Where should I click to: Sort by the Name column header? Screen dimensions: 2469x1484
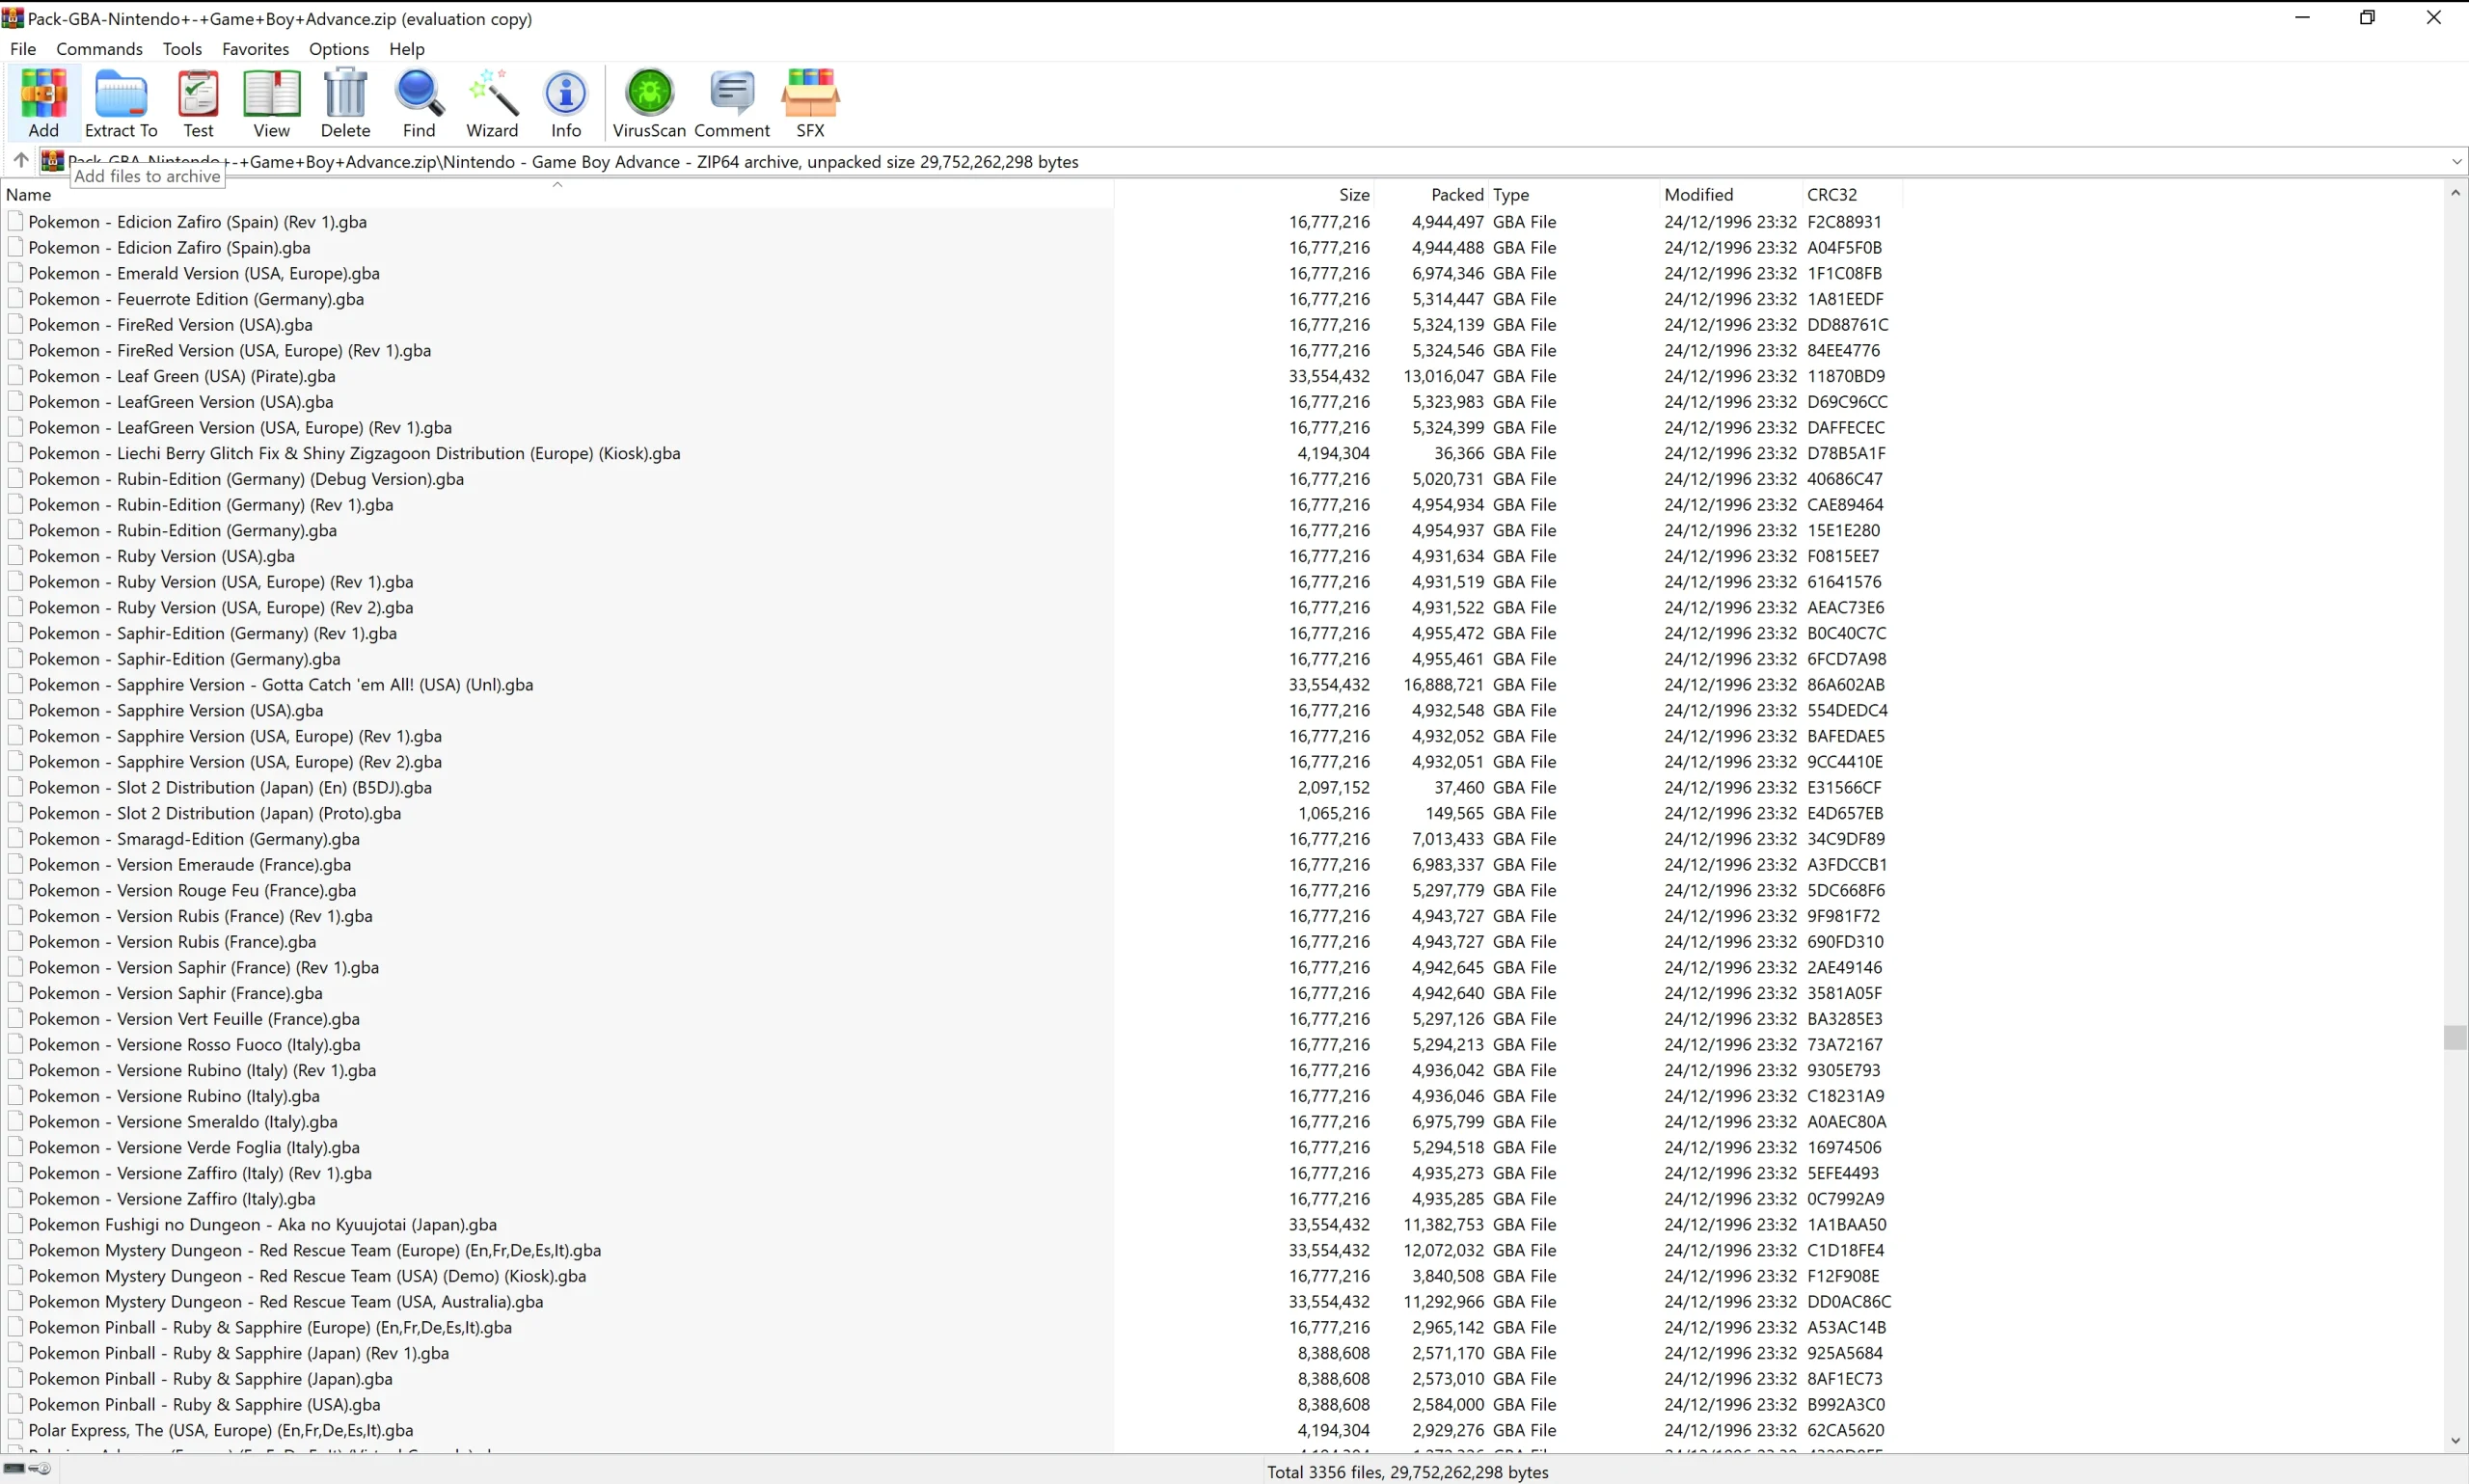557,194
